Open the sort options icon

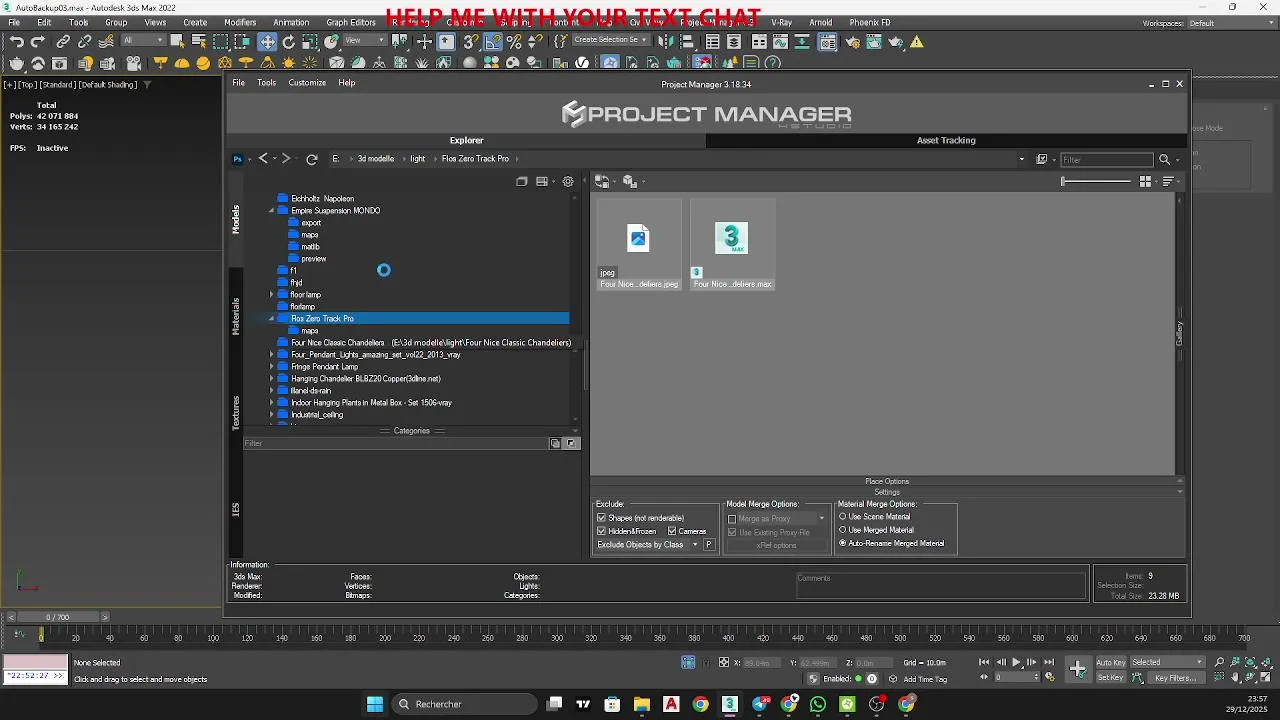coord(1168,181)
